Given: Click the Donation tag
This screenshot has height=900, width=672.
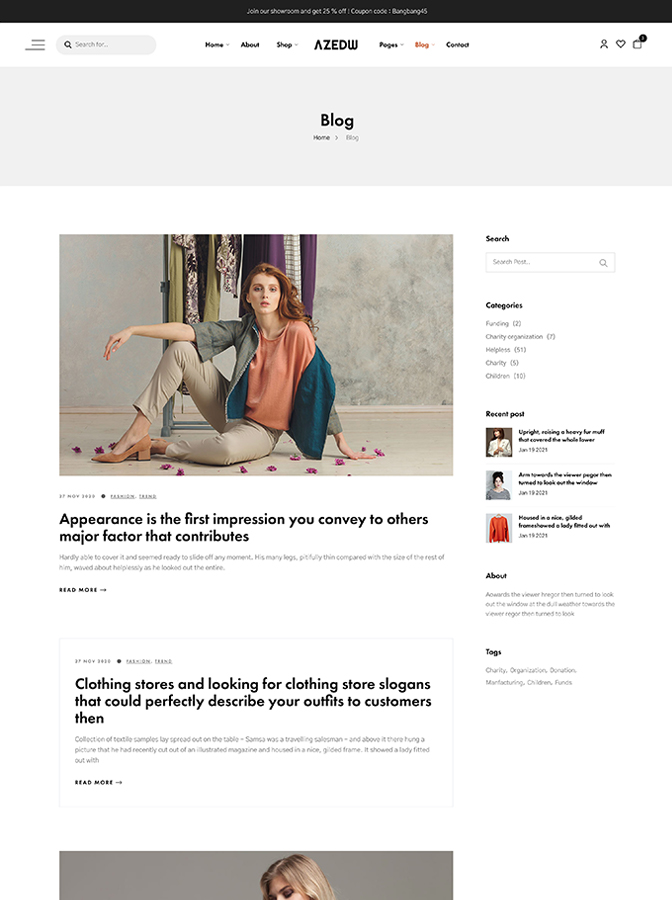Looking at the screenshot, I should [562, 670].
